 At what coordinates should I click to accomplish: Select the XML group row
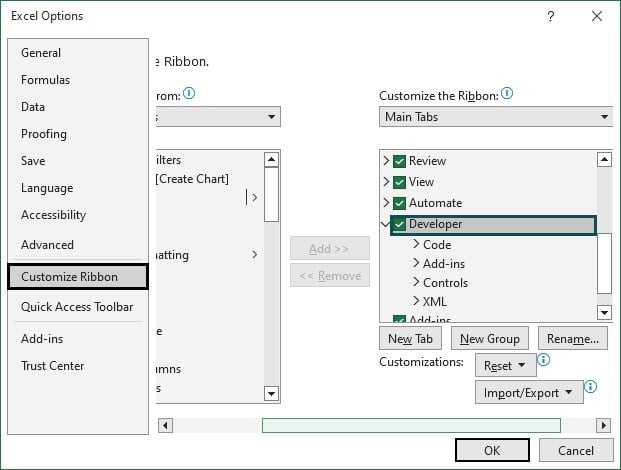[435, 302]
